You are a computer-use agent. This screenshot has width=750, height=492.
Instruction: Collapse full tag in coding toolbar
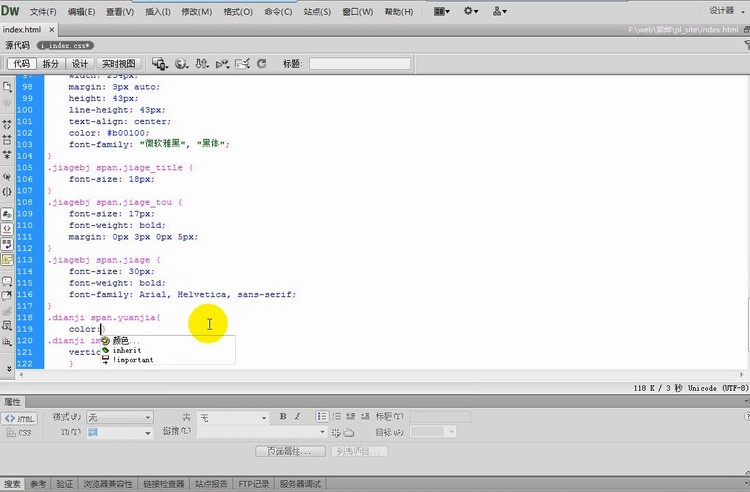click(x=7, y=124)
